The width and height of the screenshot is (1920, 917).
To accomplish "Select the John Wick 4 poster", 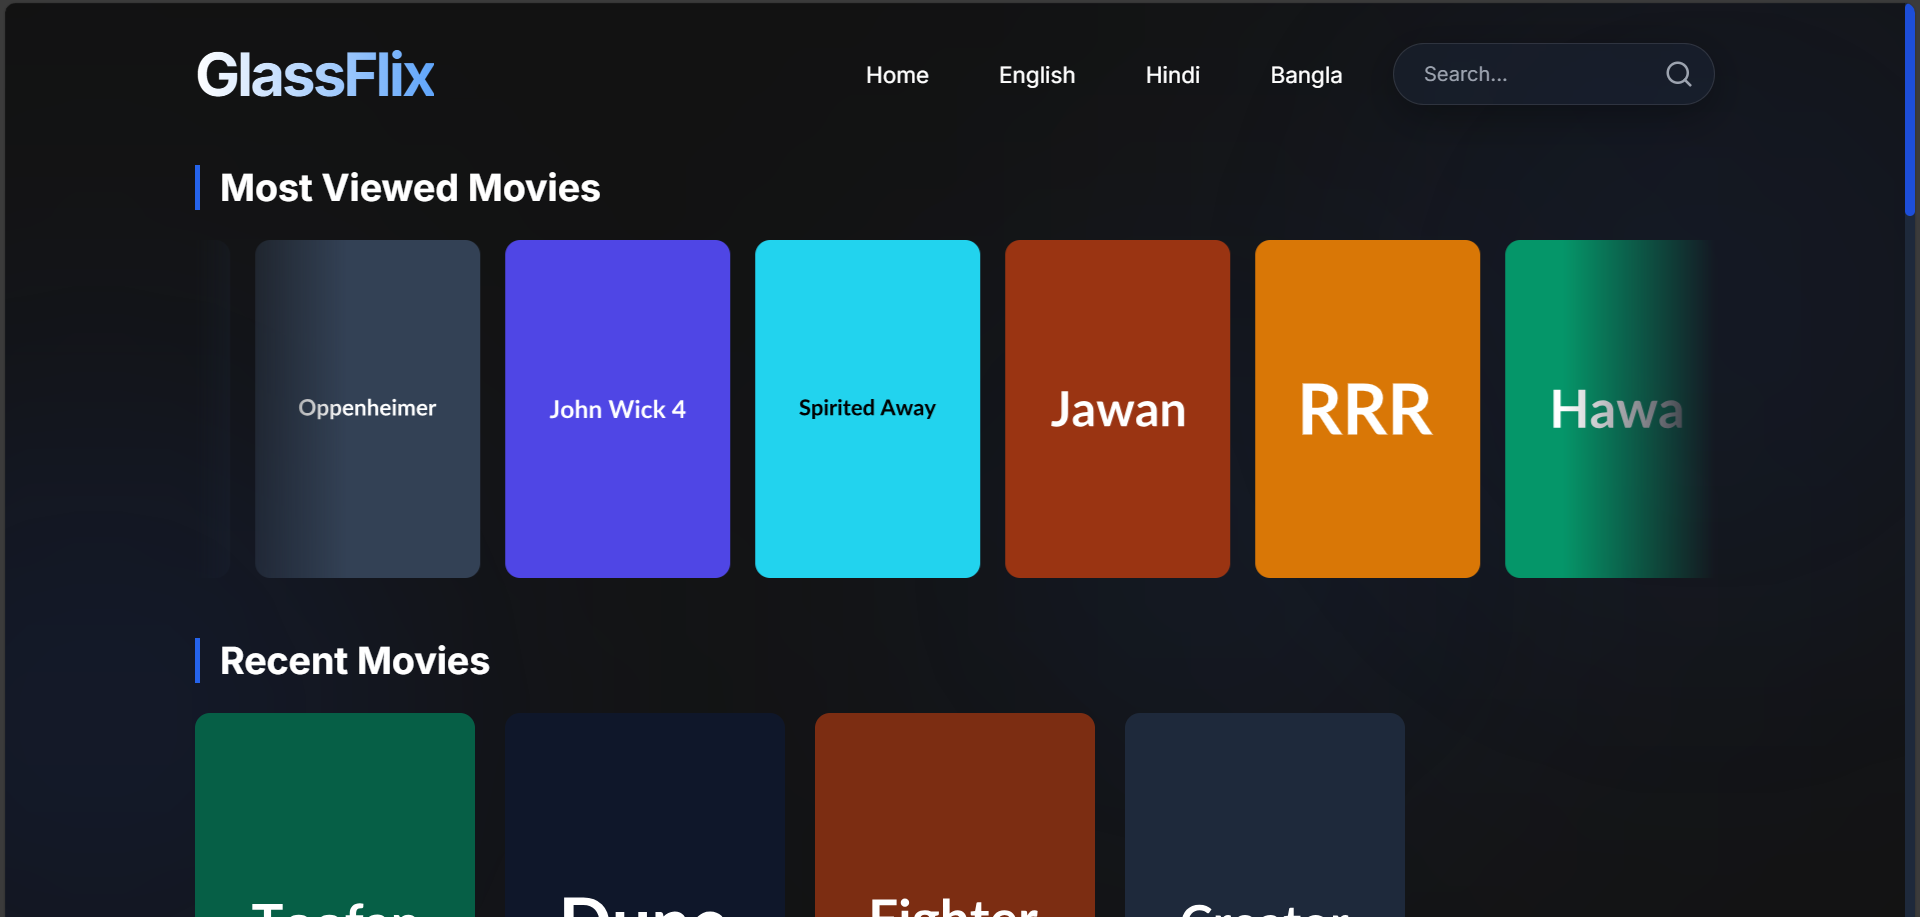I will pyautogui.click(x=617, y=408).
